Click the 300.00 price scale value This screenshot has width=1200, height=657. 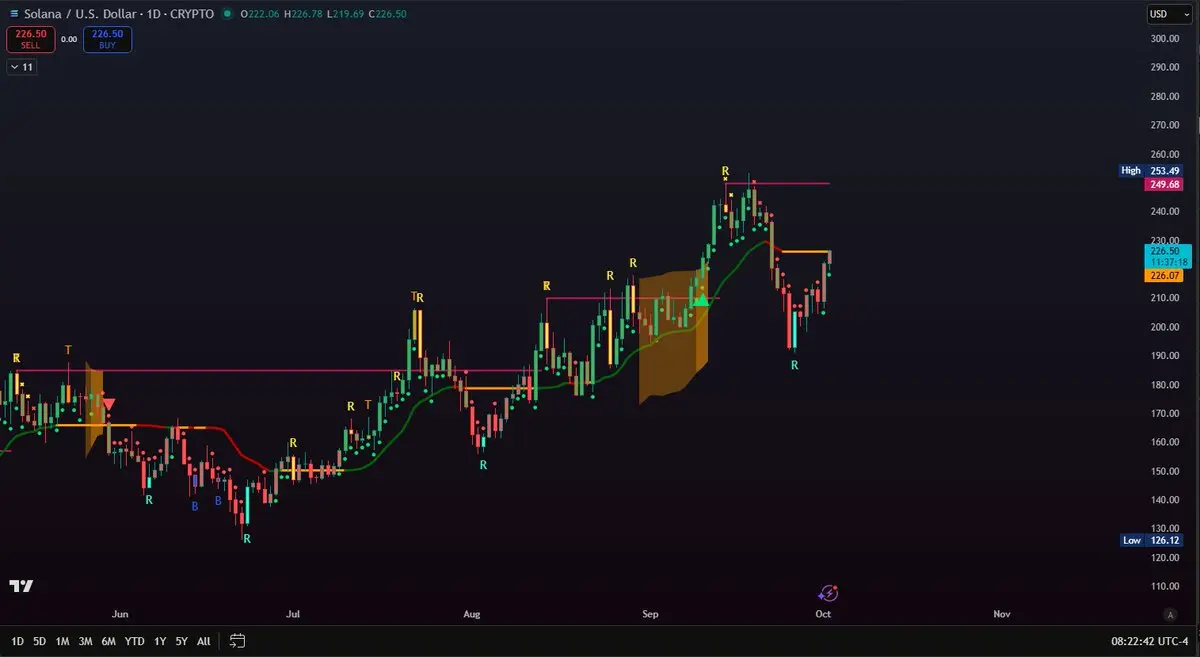pyautogui.click(x=1165, y=39)
